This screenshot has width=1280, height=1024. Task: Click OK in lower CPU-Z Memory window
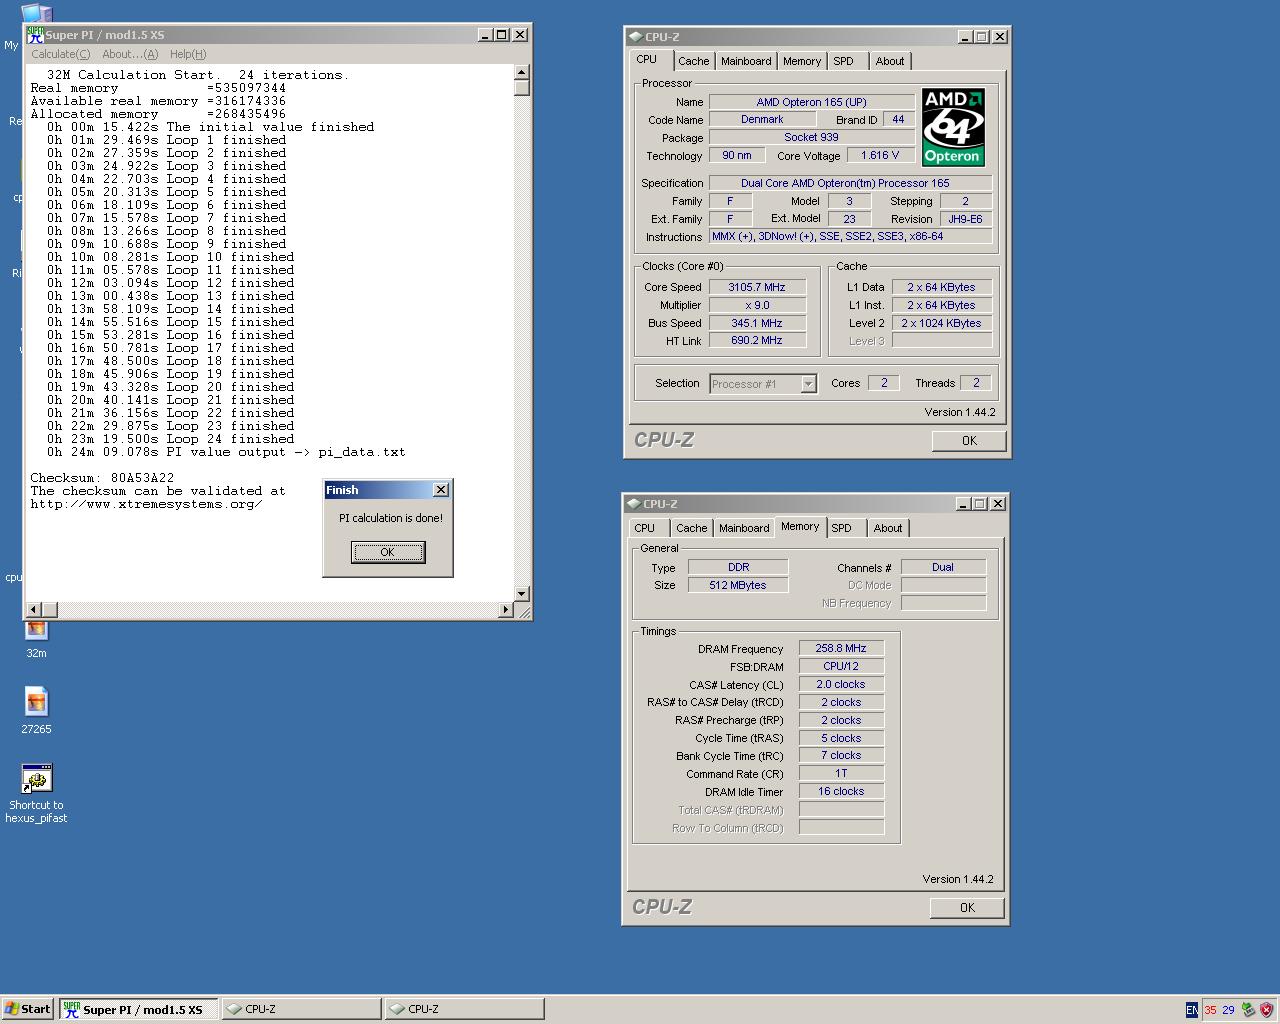click(x=967, y=908)
